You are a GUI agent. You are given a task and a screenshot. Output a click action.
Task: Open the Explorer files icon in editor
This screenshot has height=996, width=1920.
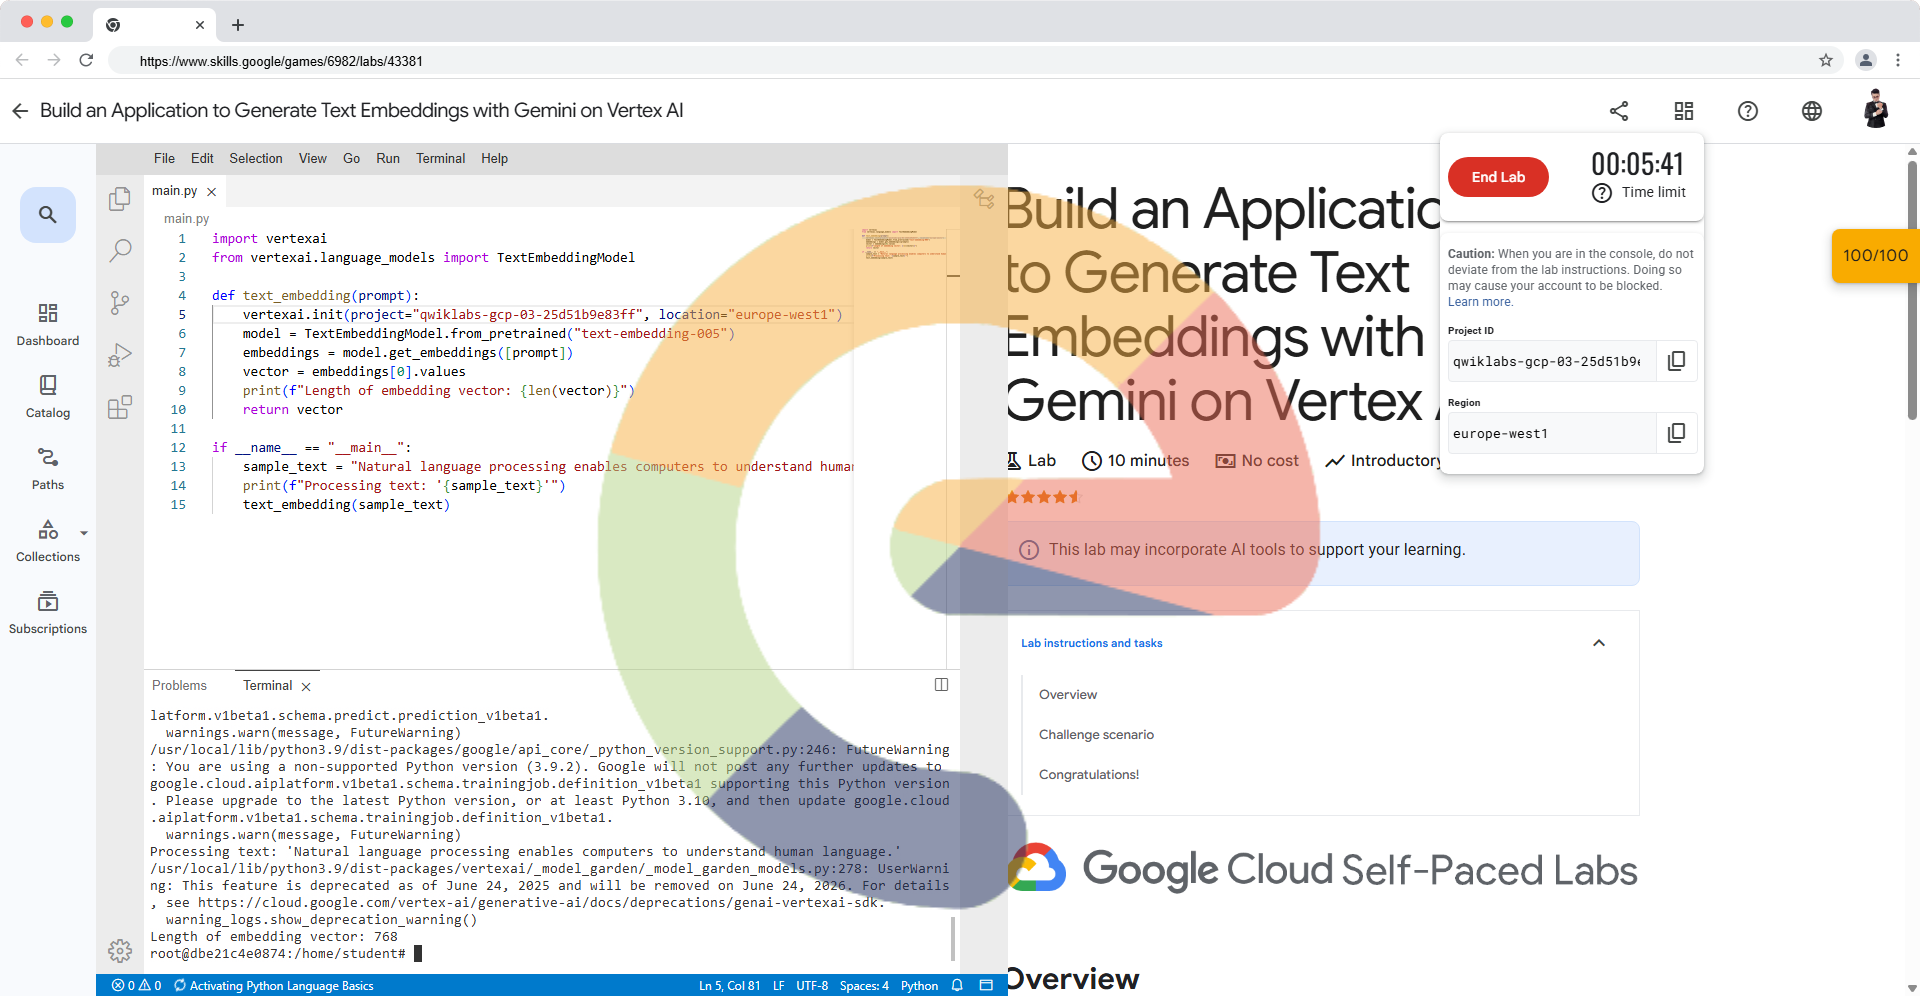coord(120,199)
